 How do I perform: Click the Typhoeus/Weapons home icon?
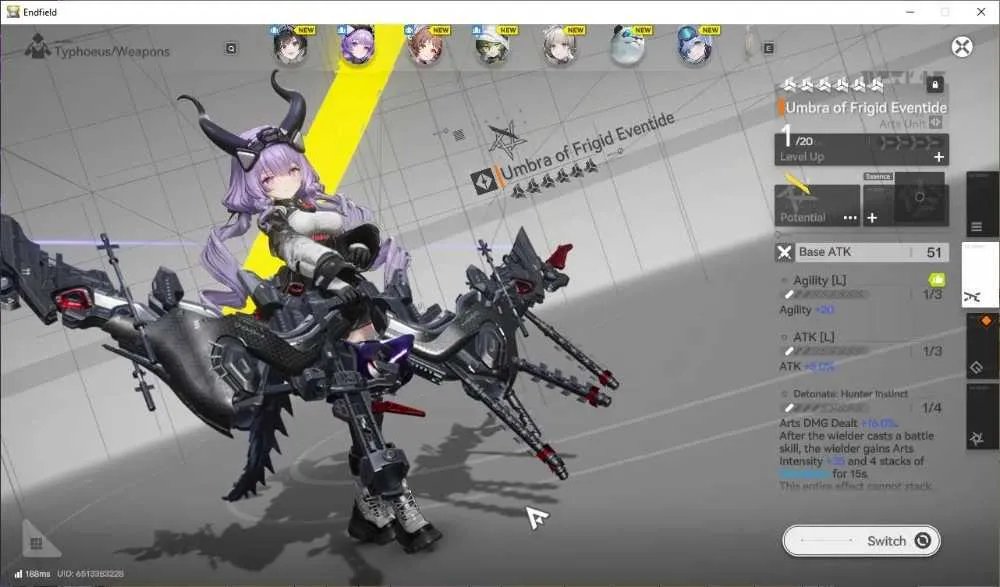(37, 47)
